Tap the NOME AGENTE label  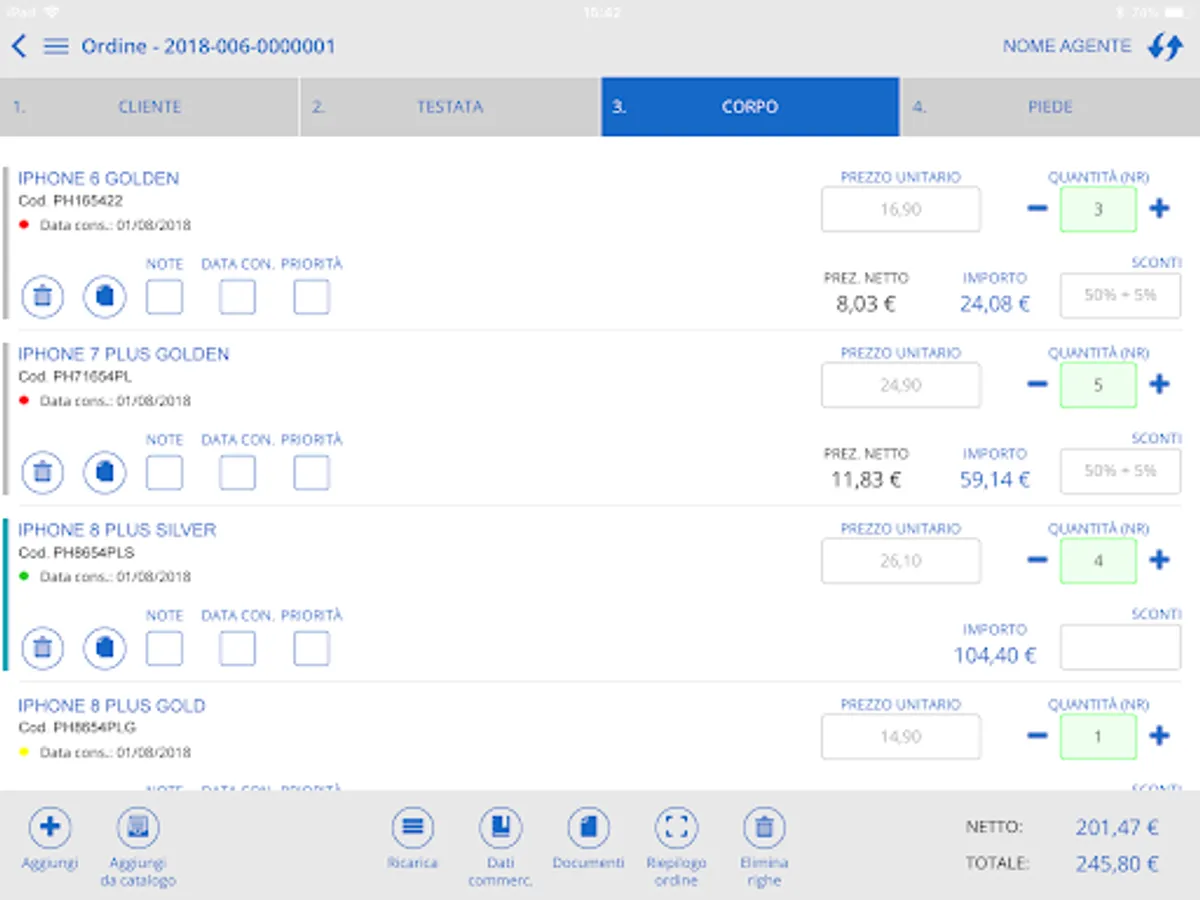tap(1067, 46)
